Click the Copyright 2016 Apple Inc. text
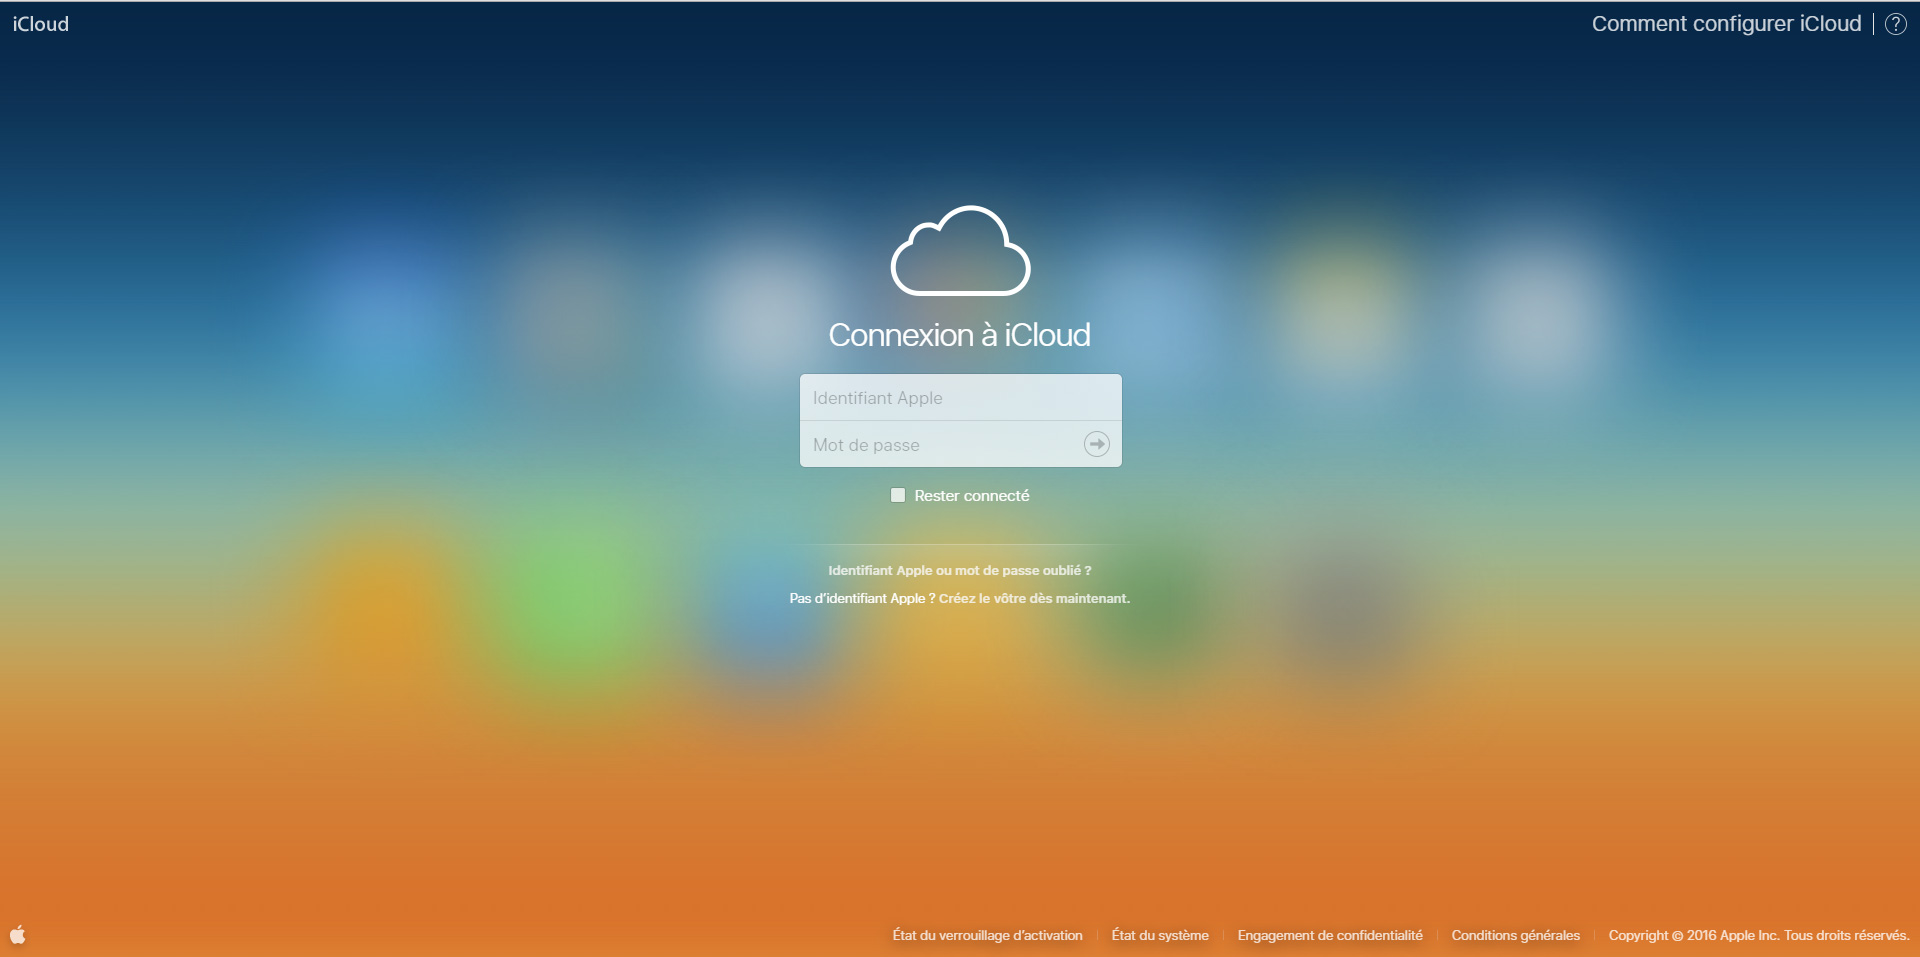Image resolution: width=1920 pixels, height=957 pixels. tap(1759, 936)
